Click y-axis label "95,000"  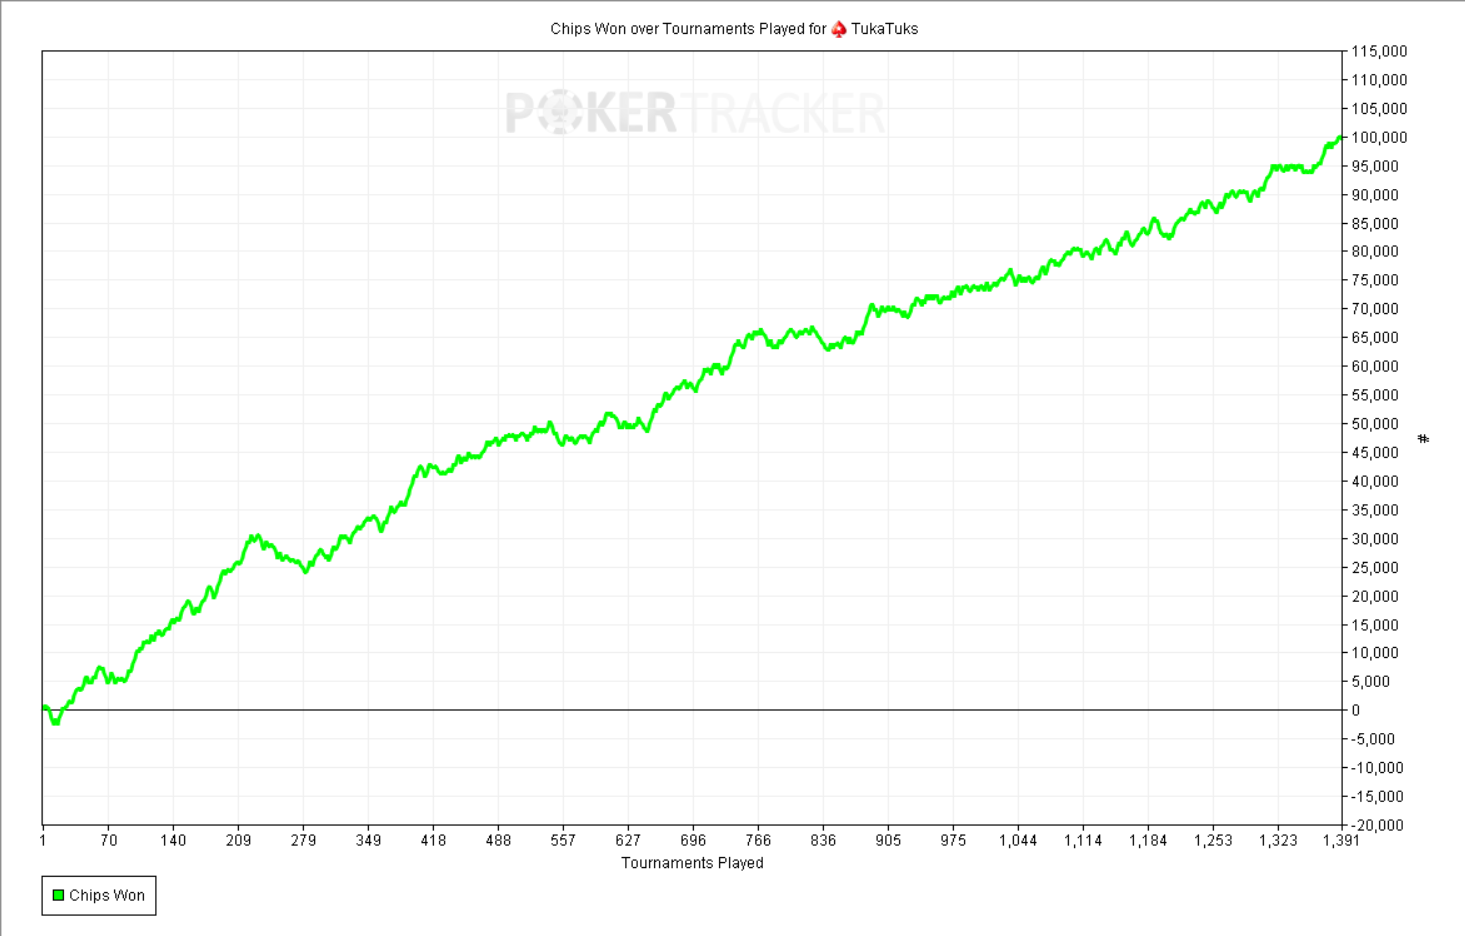1375,166
